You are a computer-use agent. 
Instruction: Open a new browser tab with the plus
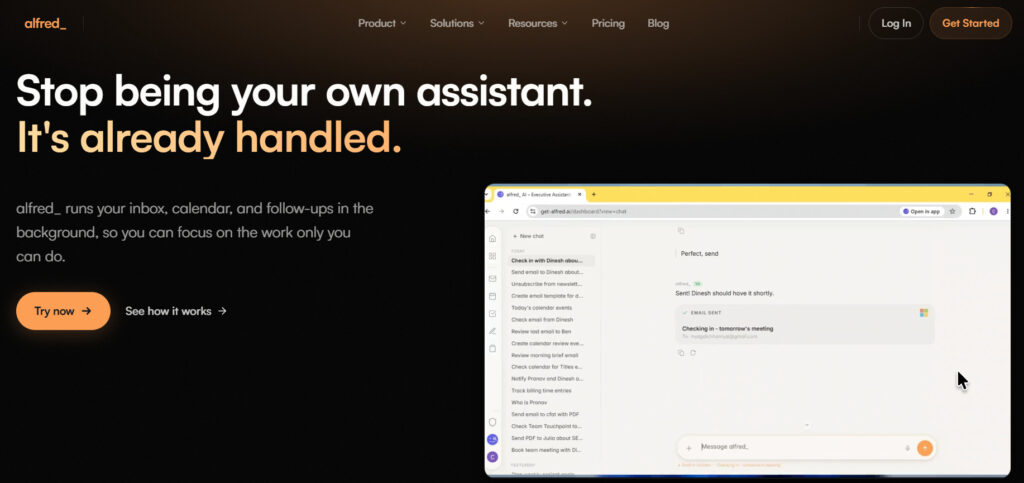coord(594,195)
